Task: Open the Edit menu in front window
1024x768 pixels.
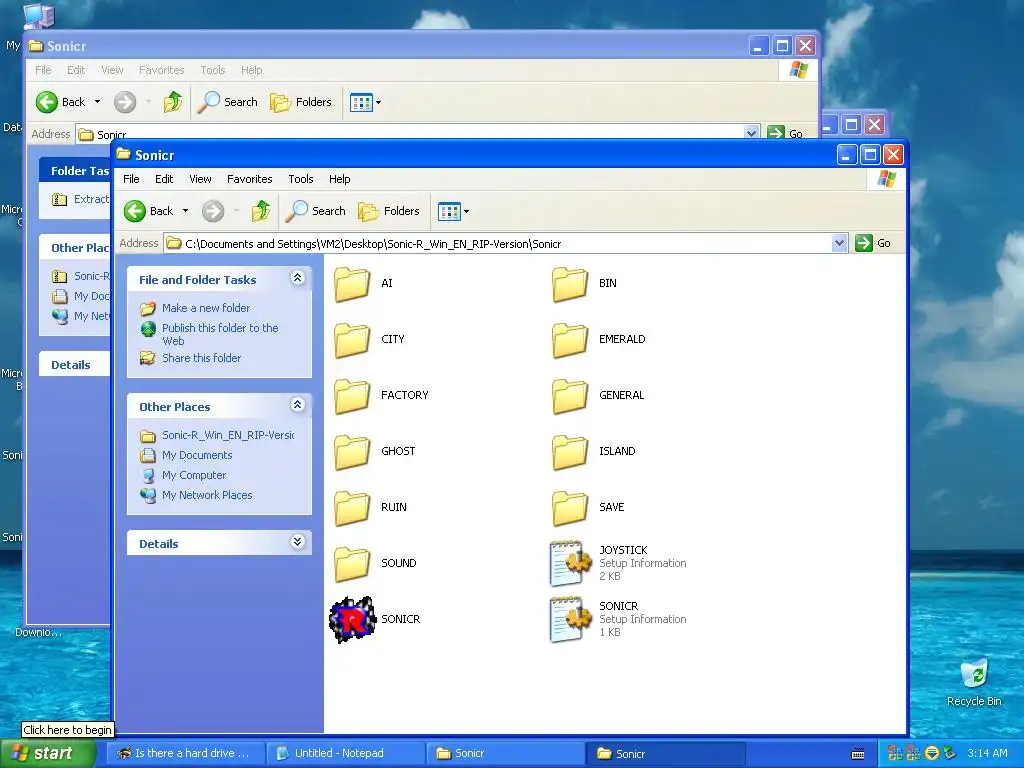Action: point(164,179)
